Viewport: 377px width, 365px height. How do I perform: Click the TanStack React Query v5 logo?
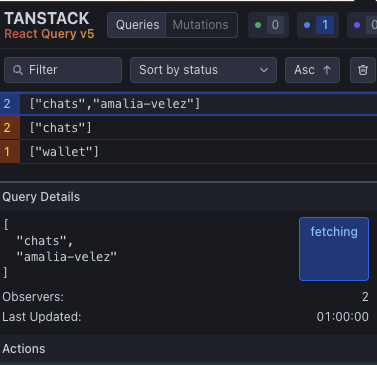point(49,25)
